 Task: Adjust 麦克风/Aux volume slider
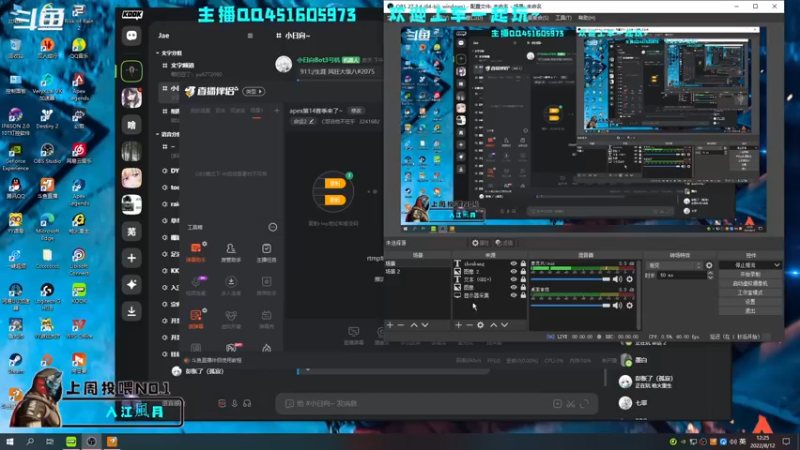(570, 279)
